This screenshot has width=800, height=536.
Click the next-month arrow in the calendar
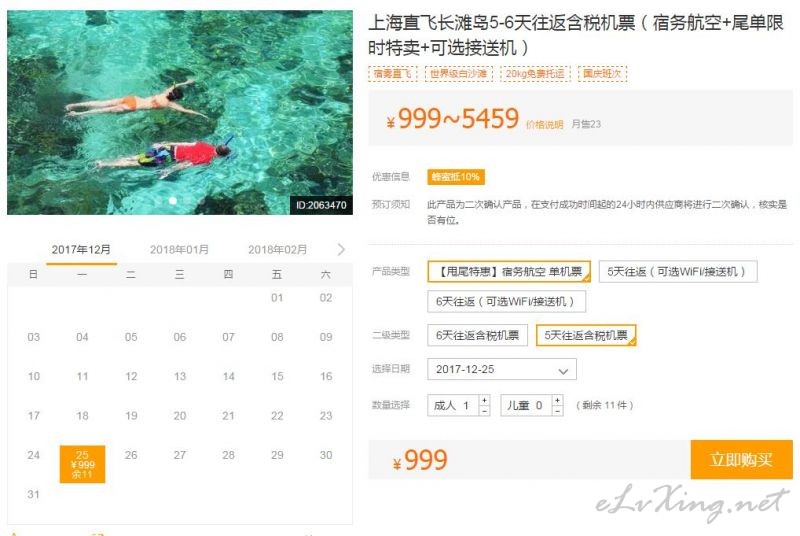(x=341, y=249)
